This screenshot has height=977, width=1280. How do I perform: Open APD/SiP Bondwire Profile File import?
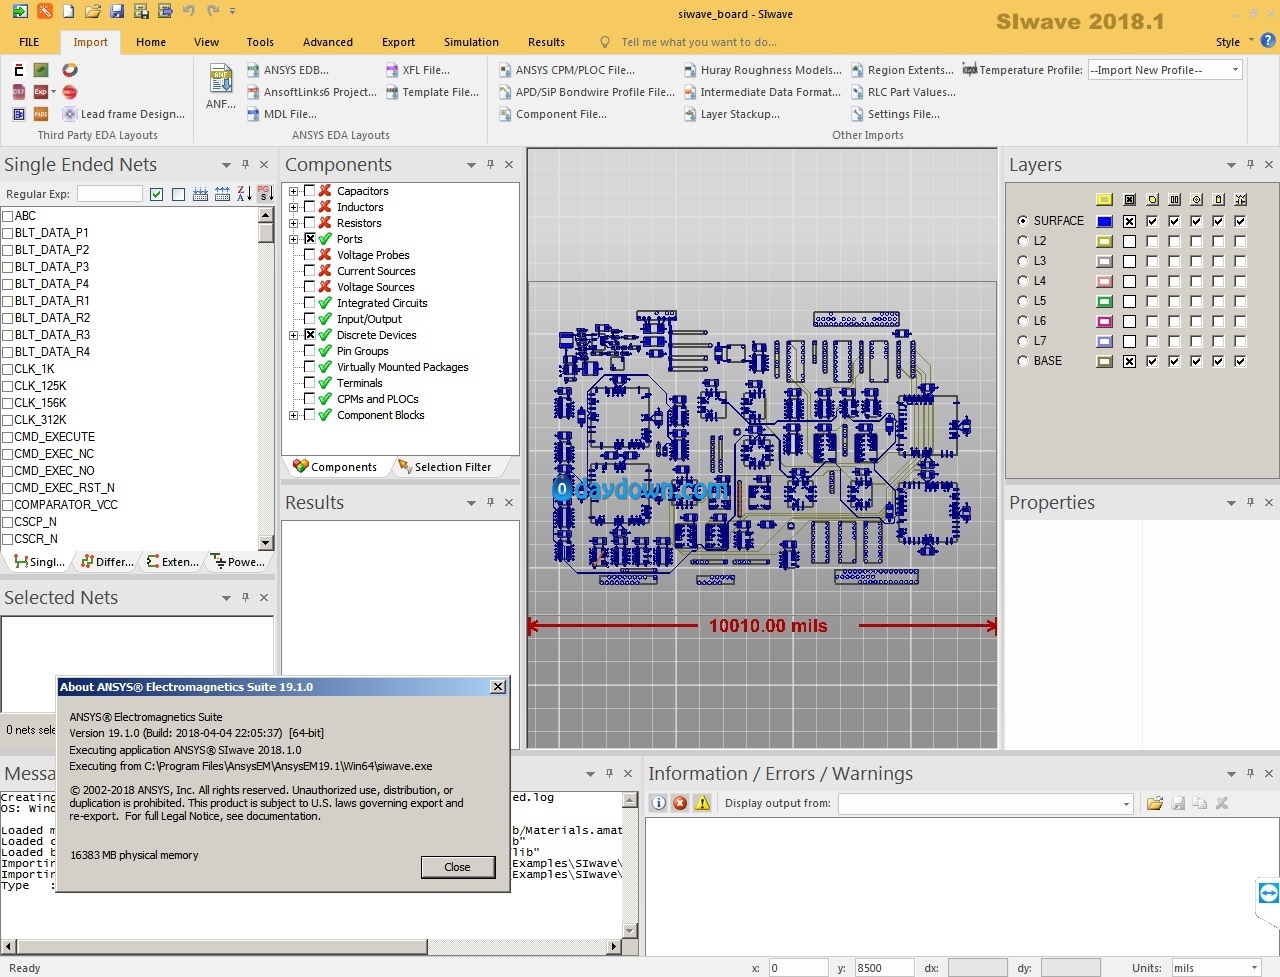586,92
